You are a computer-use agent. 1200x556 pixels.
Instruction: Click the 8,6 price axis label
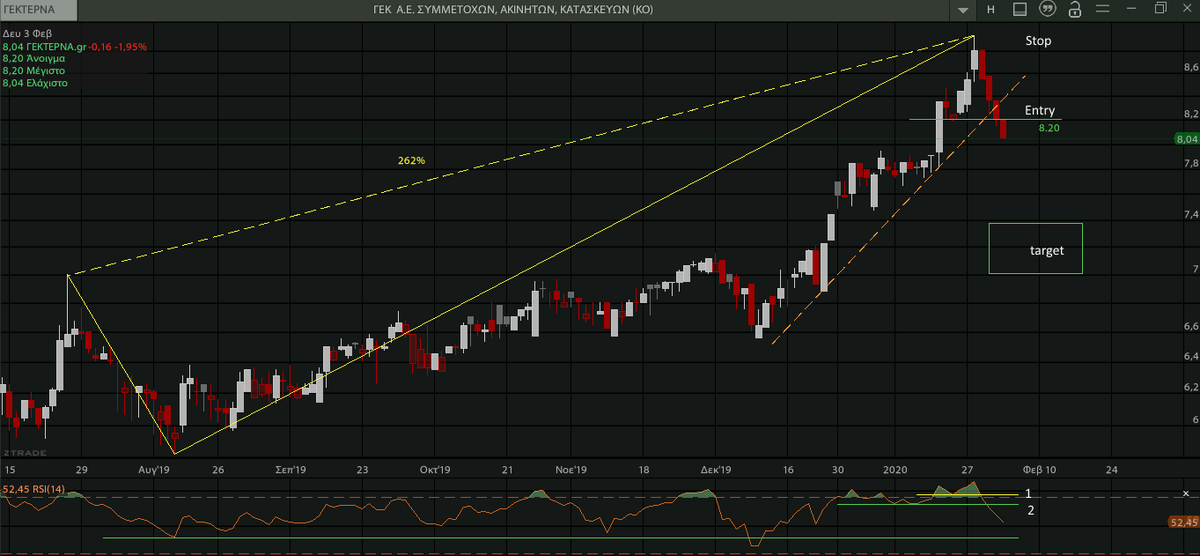tap(1189, 66)
